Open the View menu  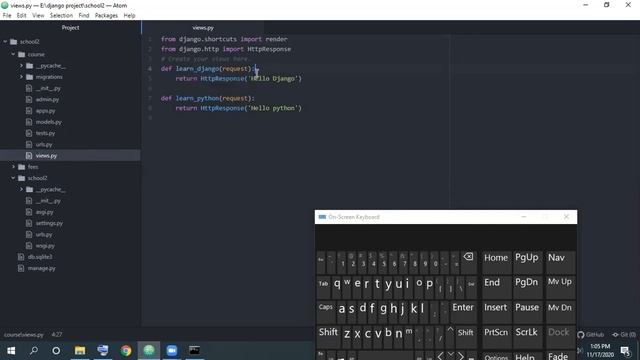pyautogui.click(x=38, y=16)
